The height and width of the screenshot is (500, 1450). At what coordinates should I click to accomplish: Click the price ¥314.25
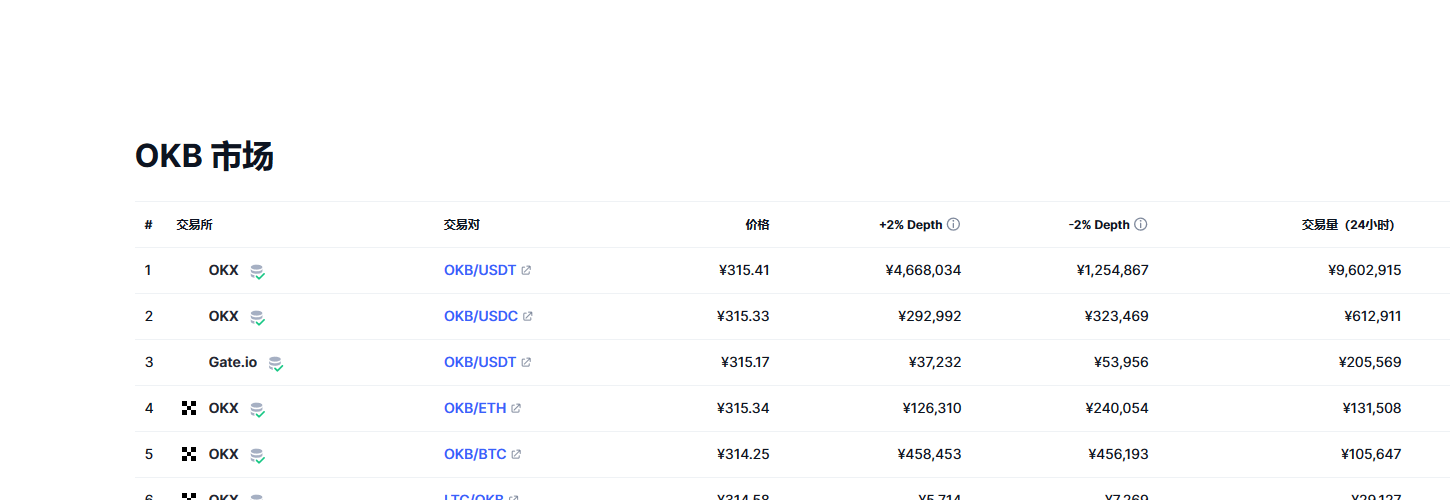coord(743,454)
